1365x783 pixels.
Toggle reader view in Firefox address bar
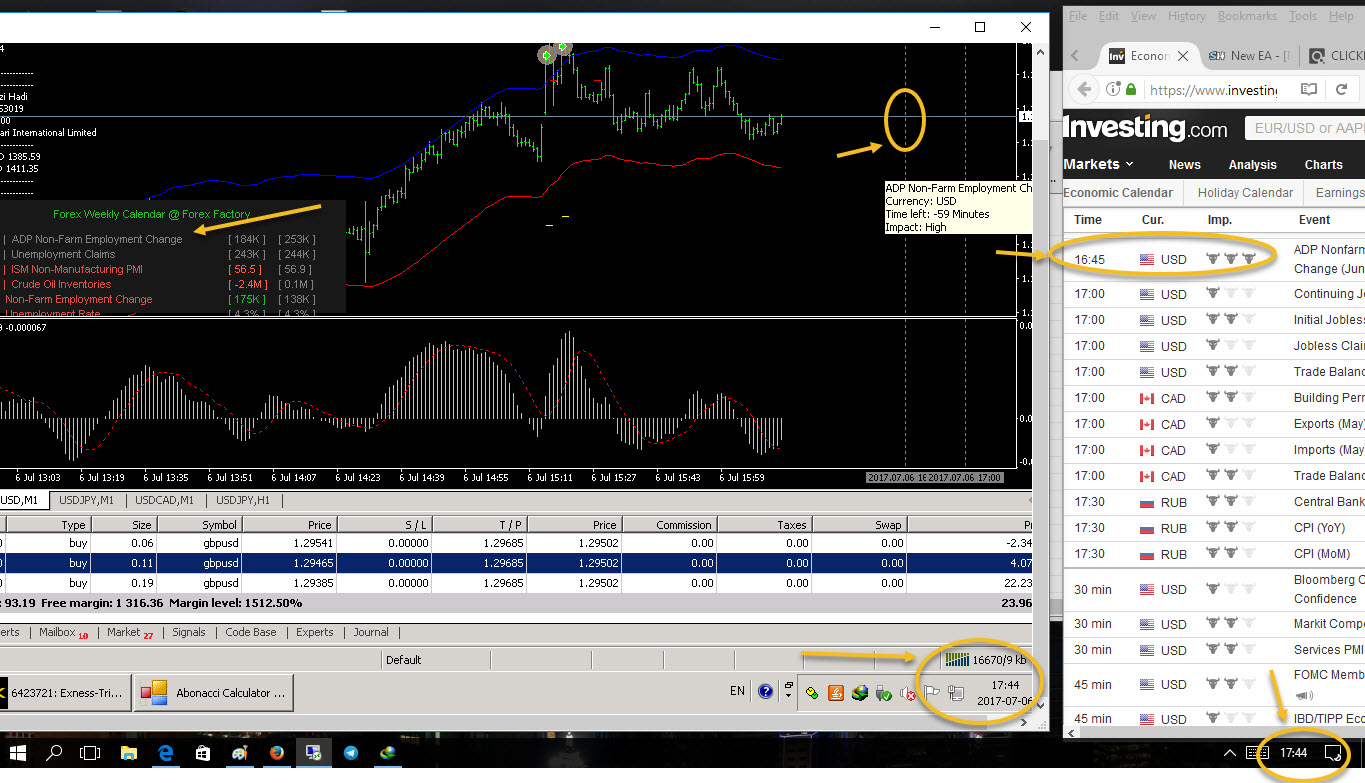click(x=1309, y=89)
